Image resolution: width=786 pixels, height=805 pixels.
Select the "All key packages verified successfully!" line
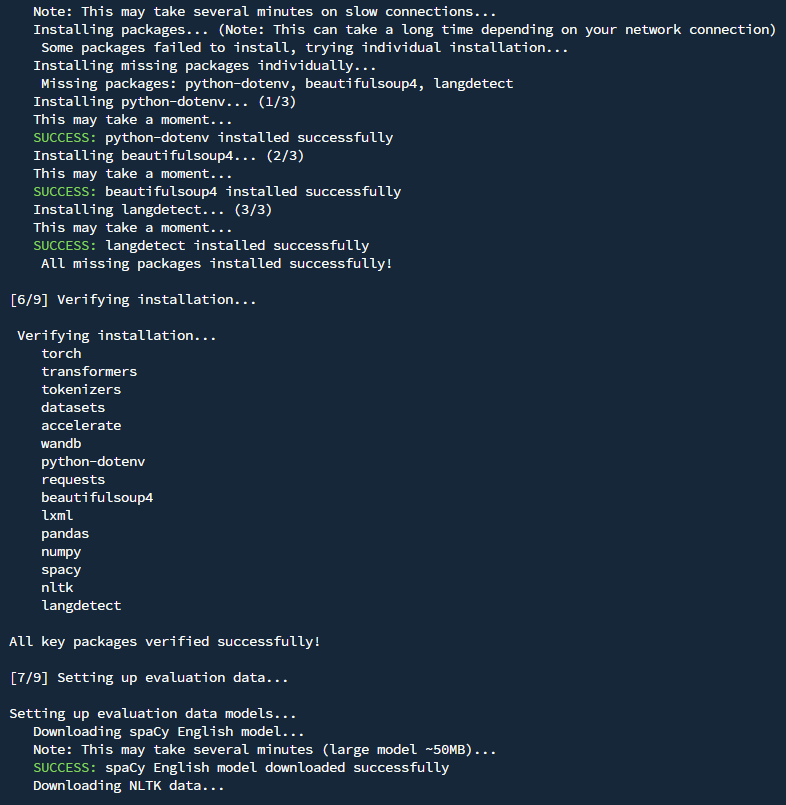pyautogui.click(x=165, y=642)
